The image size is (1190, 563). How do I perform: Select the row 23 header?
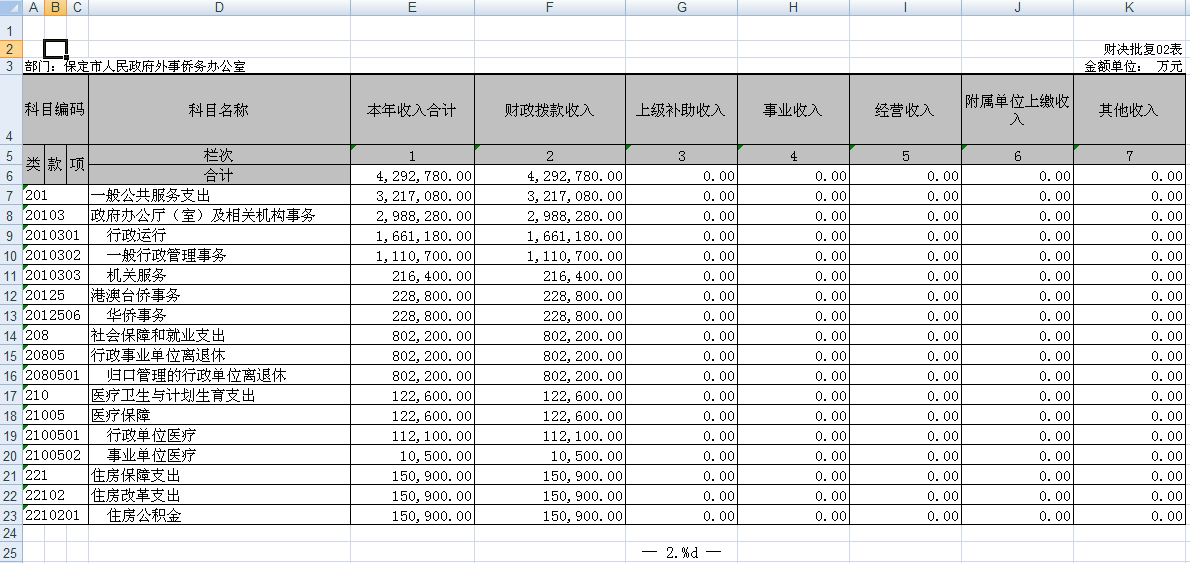pos(10,516)
